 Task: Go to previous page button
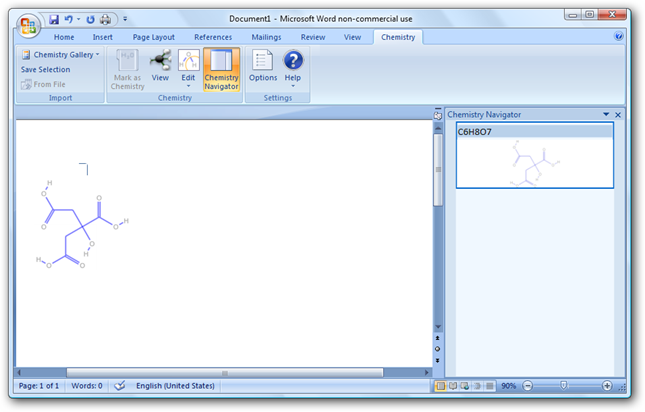pos(438,338)
